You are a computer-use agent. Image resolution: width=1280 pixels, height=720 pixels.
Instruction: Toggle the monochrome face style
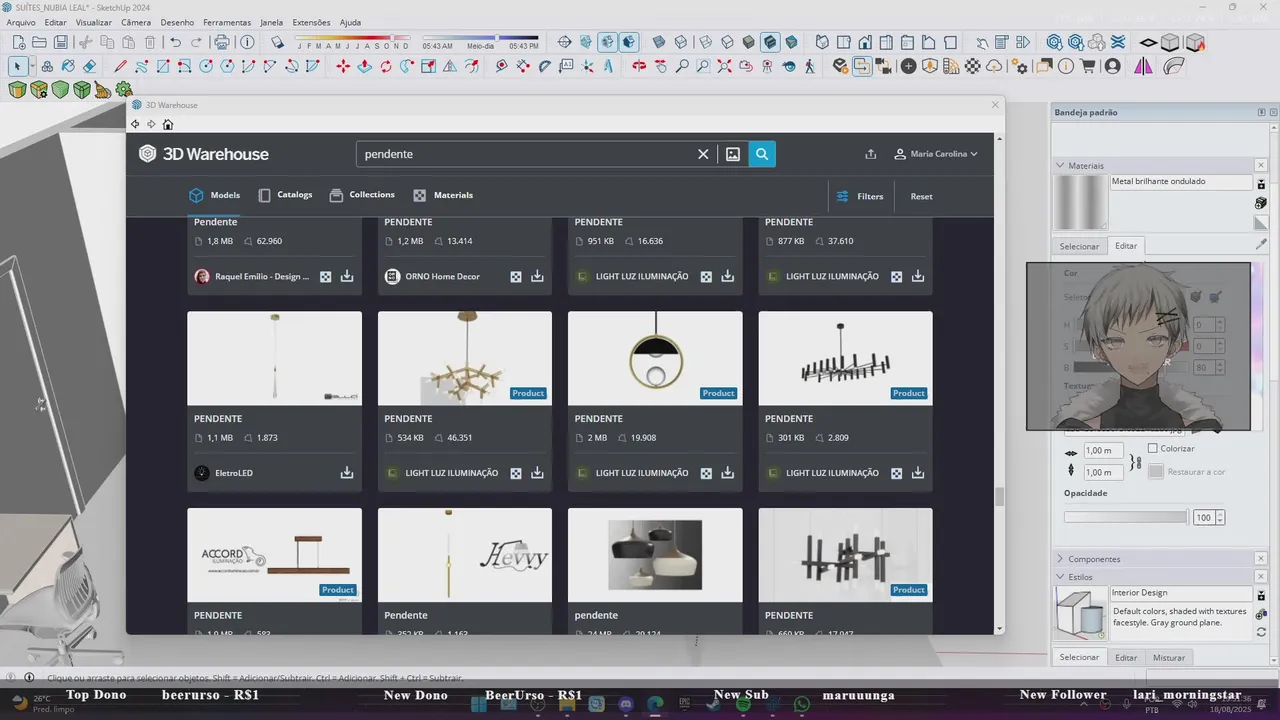791,42
